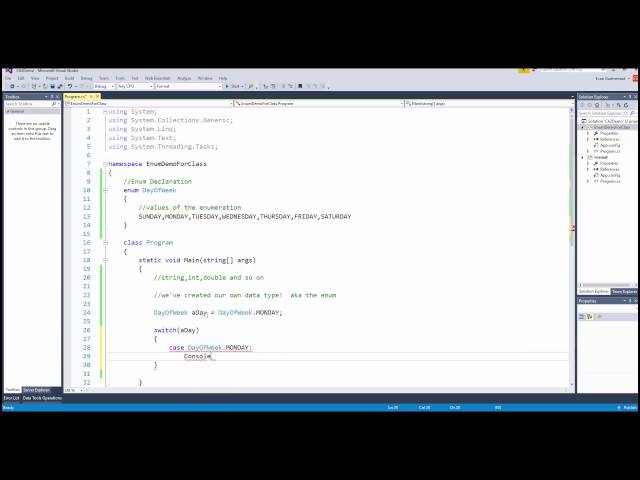
Task: Click the Solution Explorer Home icon
Action: click(597, 105)
